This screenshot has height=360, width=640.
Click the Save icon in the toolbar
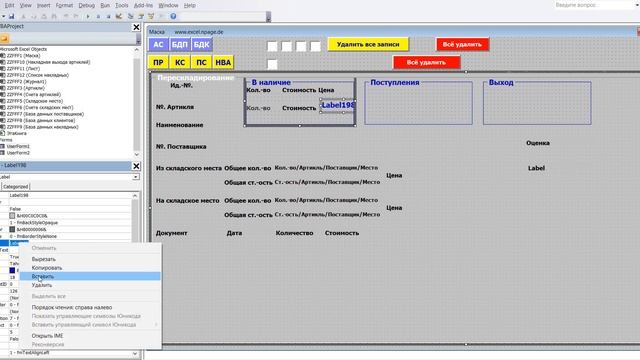coord(12,16)
